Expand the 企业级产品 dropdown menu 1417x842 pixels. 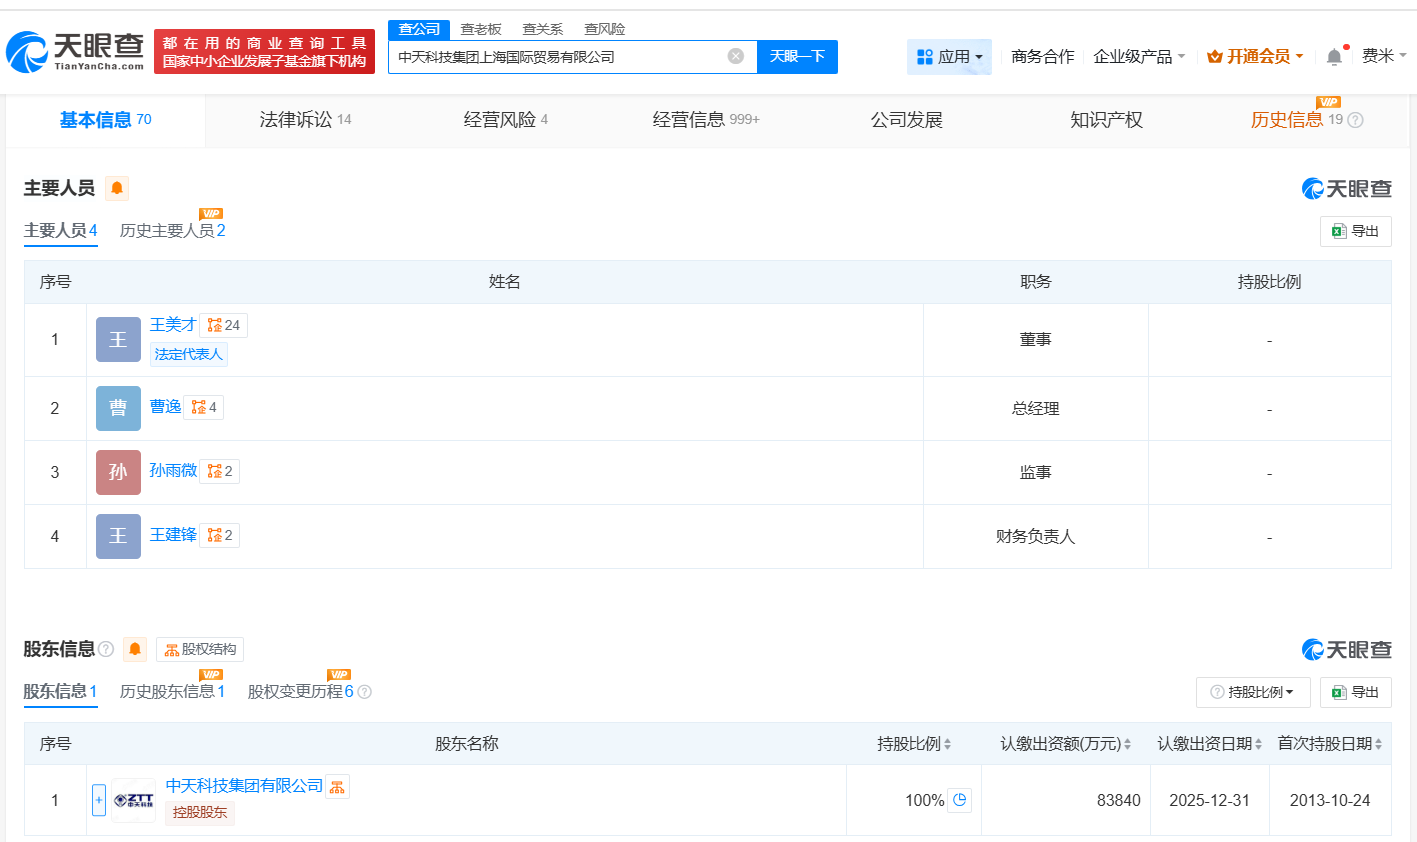[1131, 56]
